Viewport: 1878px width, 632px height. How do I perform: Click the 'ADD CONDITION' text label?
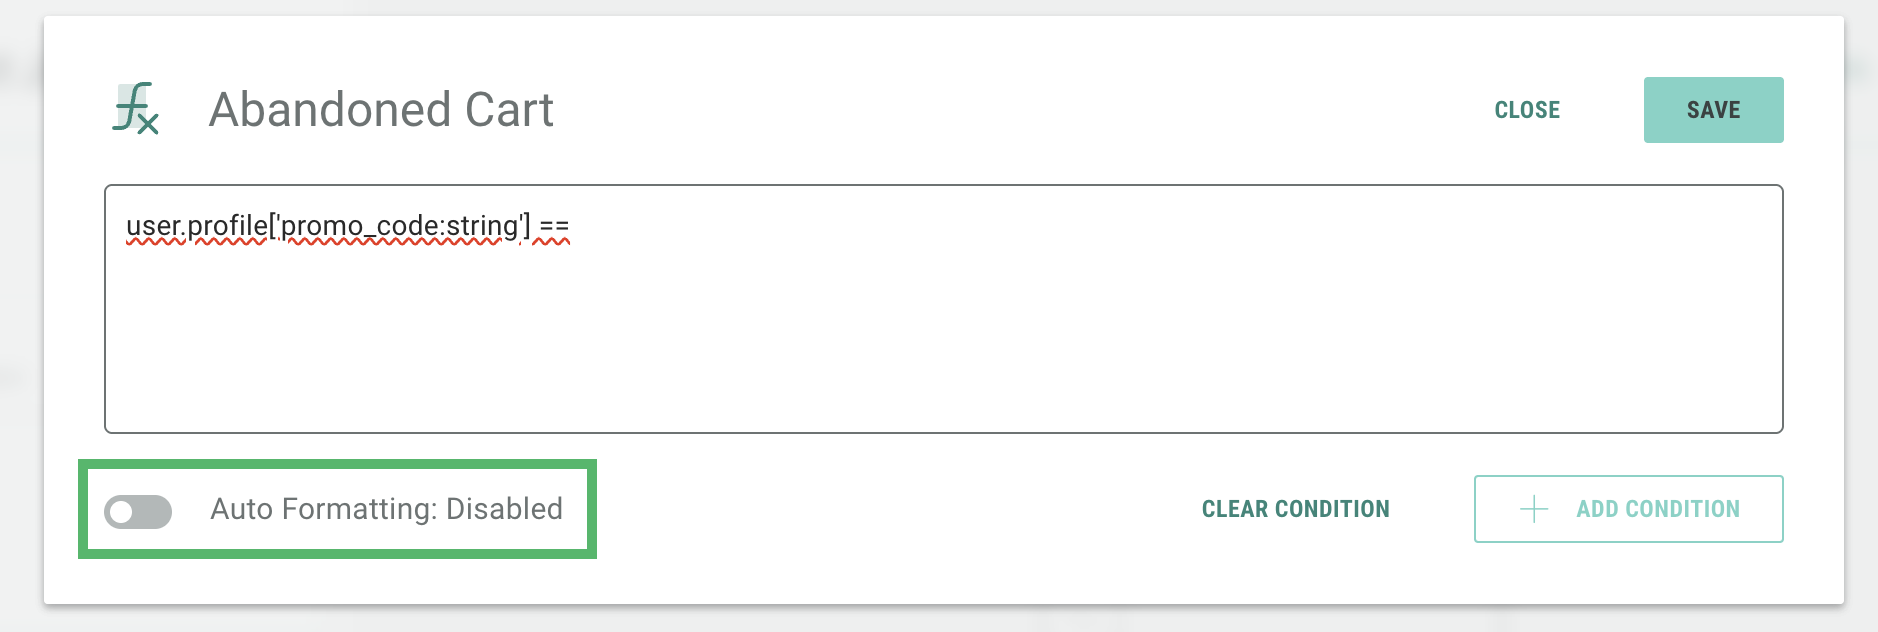click(x=1658, y=509)
